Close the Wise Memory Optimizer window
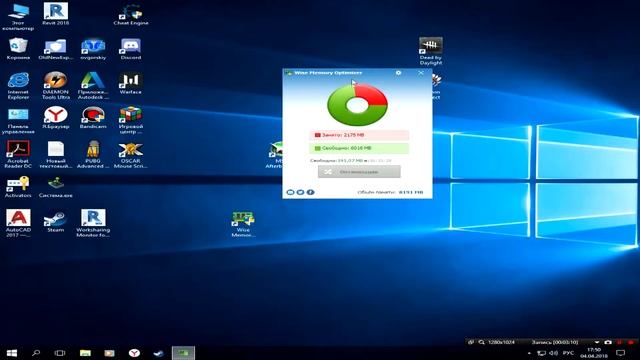The width and height of the screenshot is (640, 360). click(x=421, y=73)
